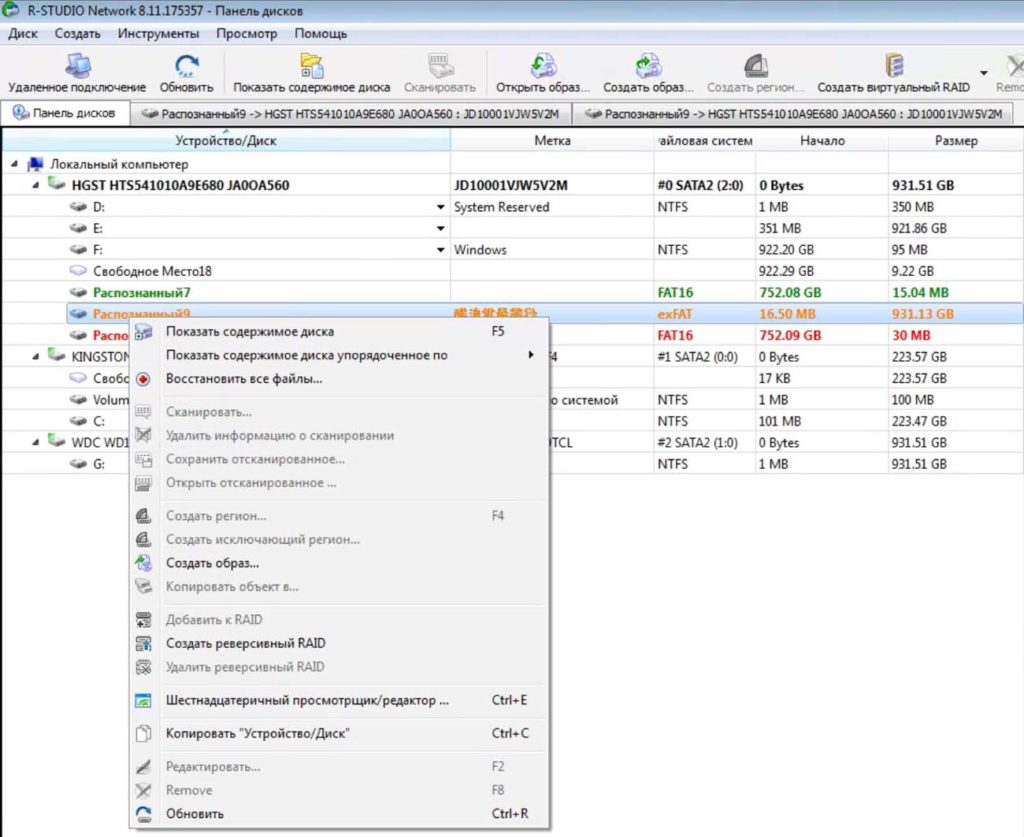Click the hex viewer menu icon

(x=143, y=701)
